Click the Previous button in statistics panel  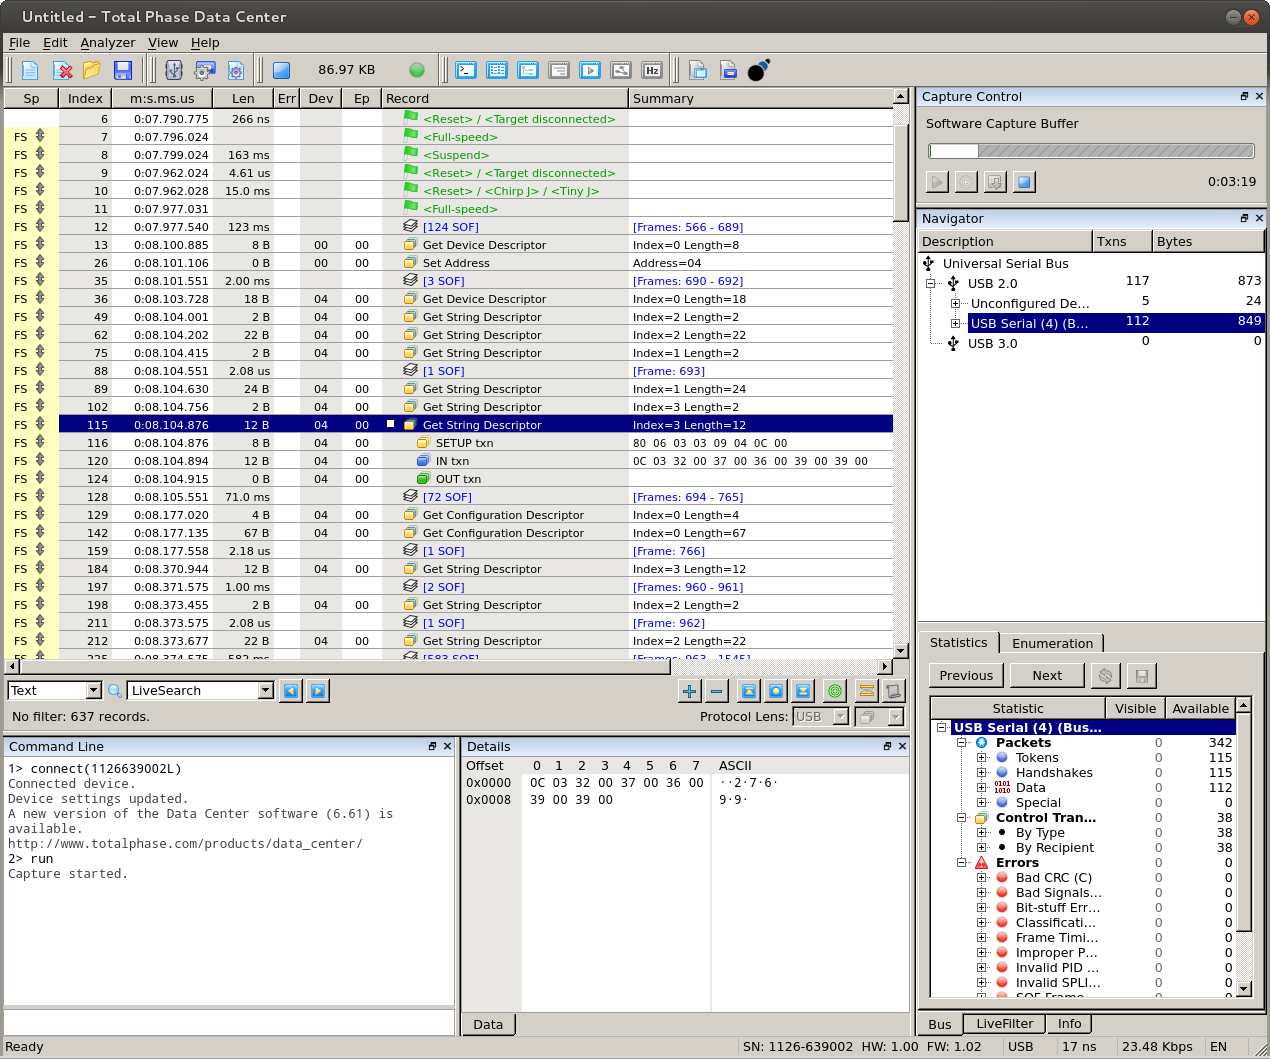pyautogui.click(x=966, y=676)
